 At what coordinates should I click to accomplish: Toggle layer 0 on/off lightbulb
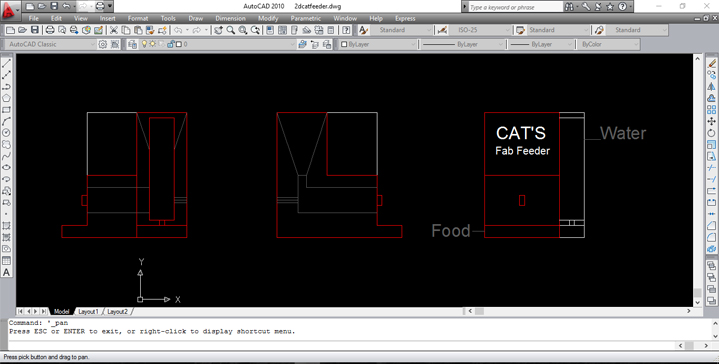pos(144,44)
